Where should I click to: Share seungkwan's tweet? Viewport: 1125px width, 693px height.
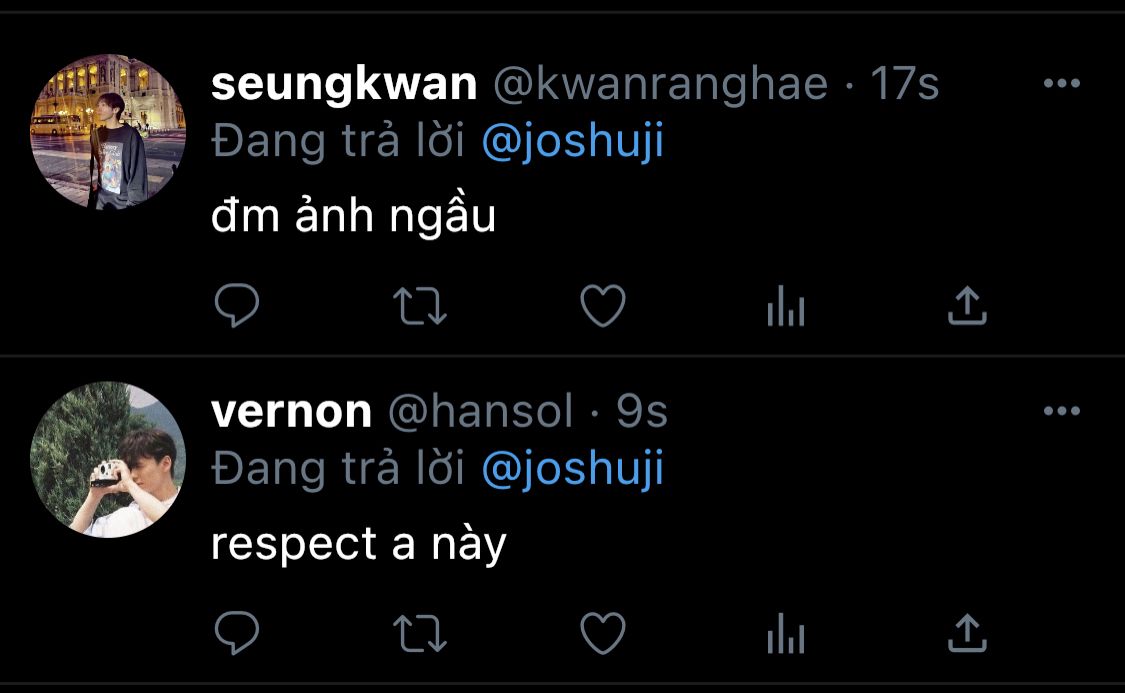tap(967, 306)
